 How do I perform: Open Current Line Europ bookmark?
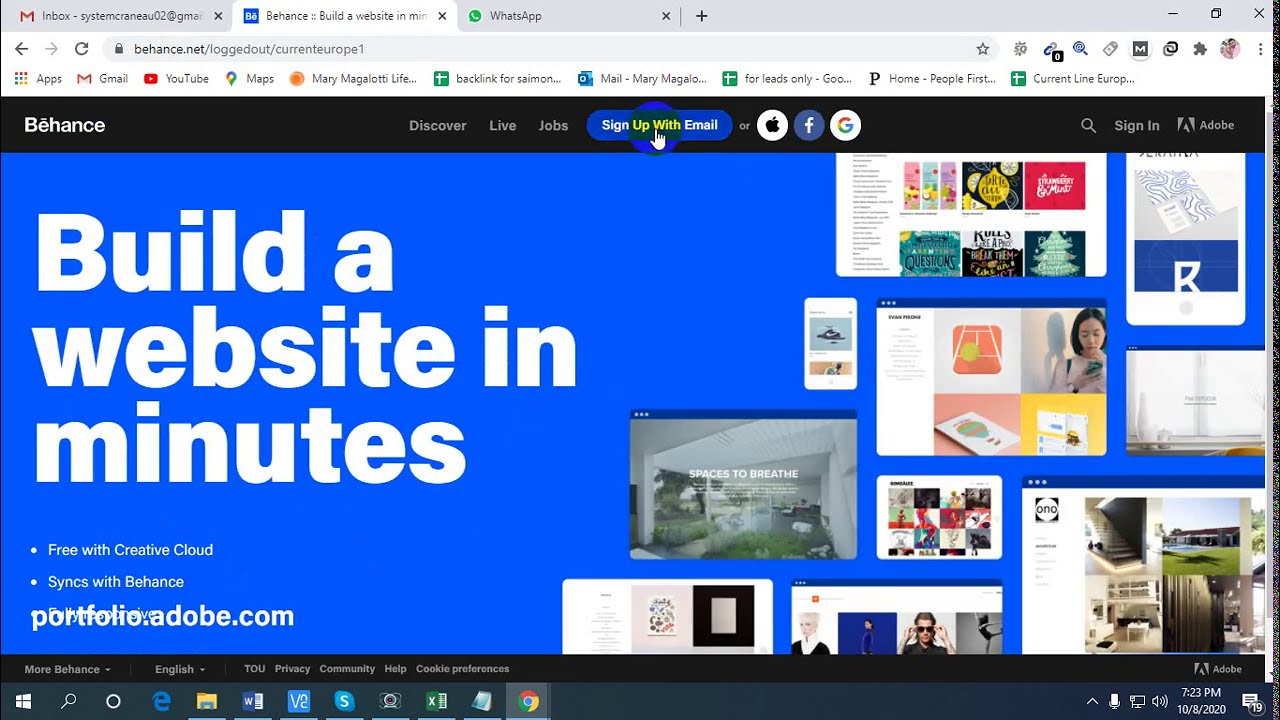pos(1073,78)
